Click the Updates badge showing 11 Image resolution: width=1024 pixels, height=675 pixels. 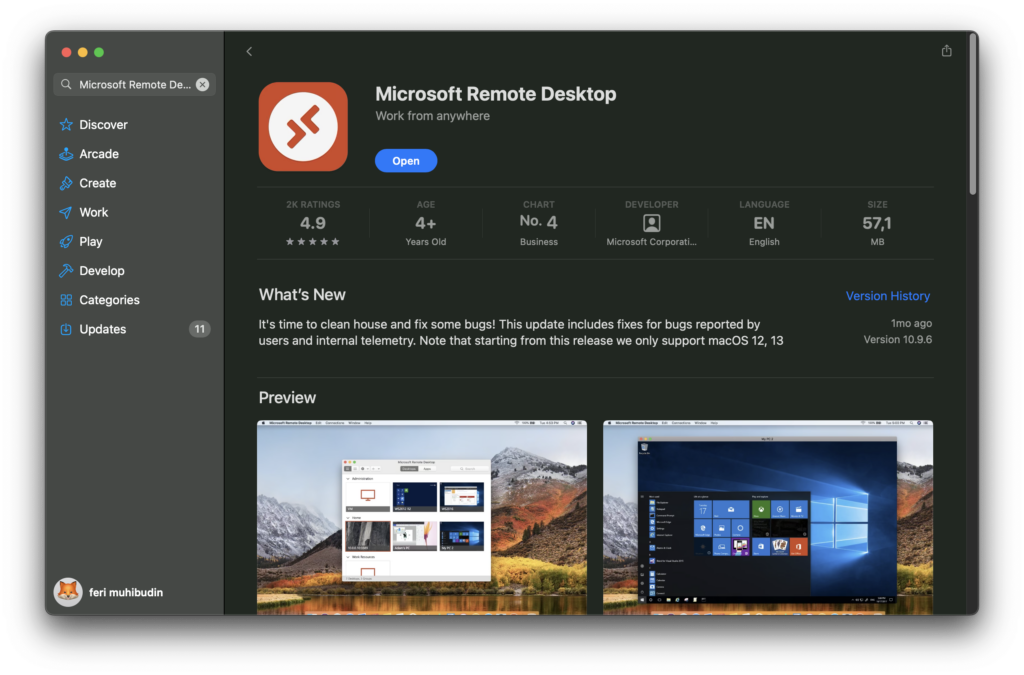(x=199, y=329)
